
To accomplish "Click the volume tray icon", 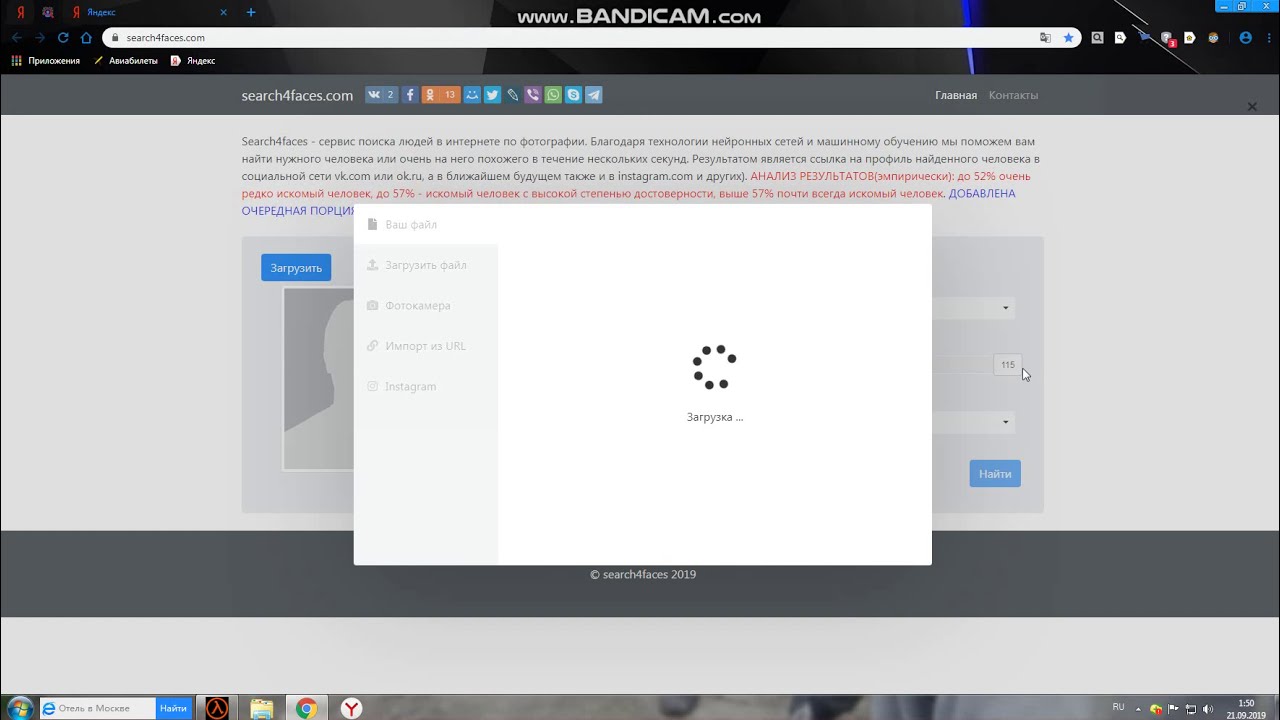I will (x=1209, y=709).
